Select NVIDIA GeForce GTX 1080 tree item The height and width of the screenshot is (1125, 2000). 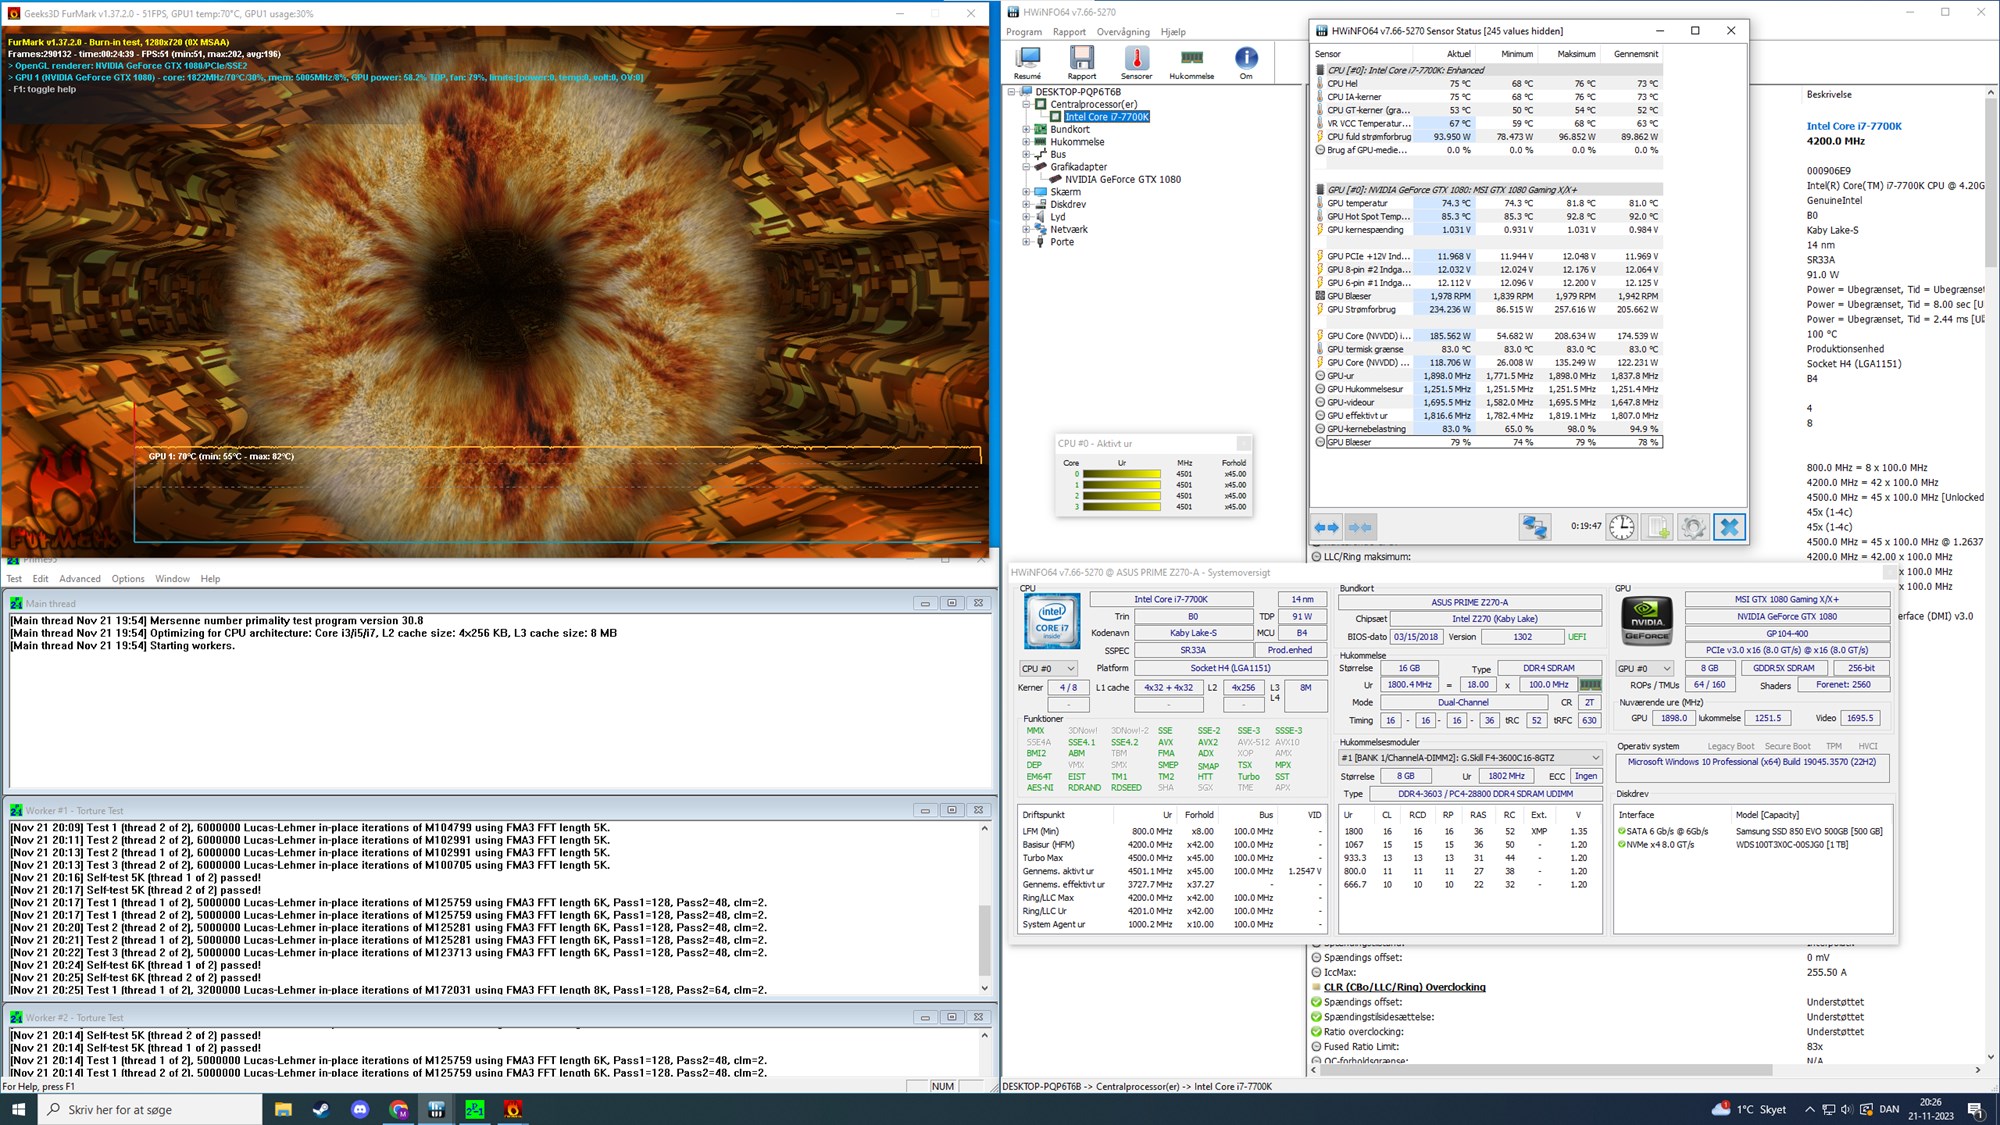1123,180
